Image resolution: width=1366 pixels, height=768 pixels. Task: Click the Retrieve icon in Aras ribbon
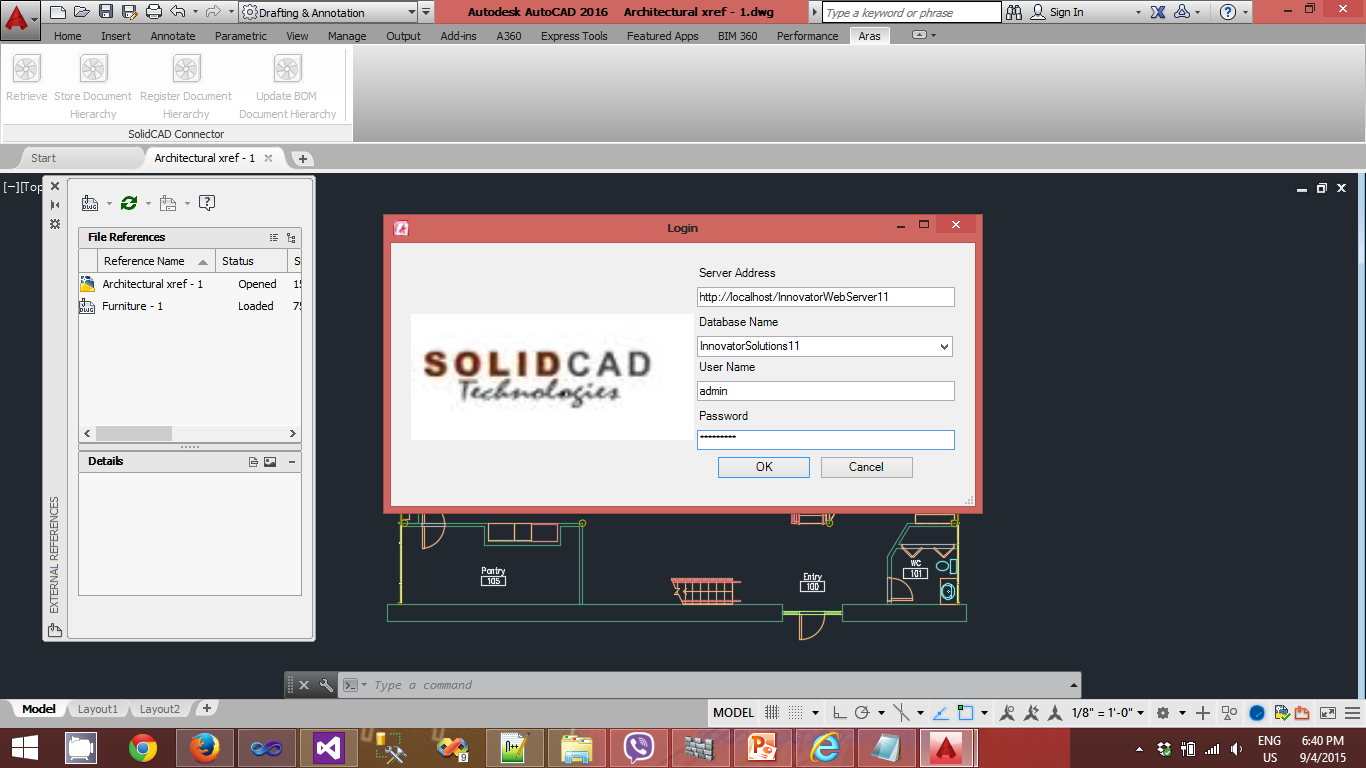point(26,70)
